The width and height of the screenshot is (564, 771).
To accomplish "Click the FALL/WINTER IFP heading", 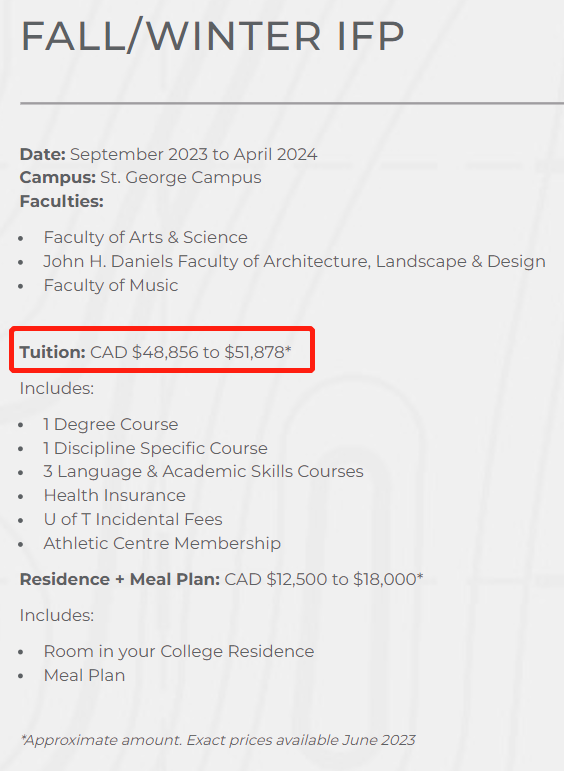I will [x=212, y=35].
